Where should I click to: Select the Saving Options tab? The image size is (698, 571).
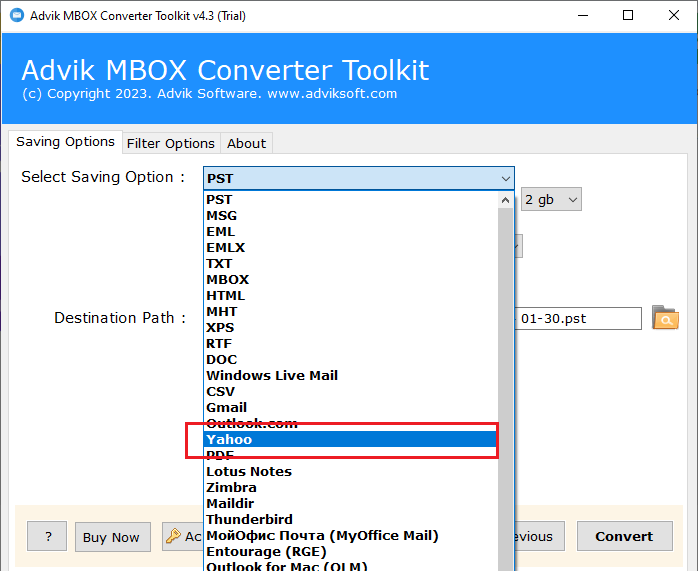pyautogui.click(x=65, y=142)
